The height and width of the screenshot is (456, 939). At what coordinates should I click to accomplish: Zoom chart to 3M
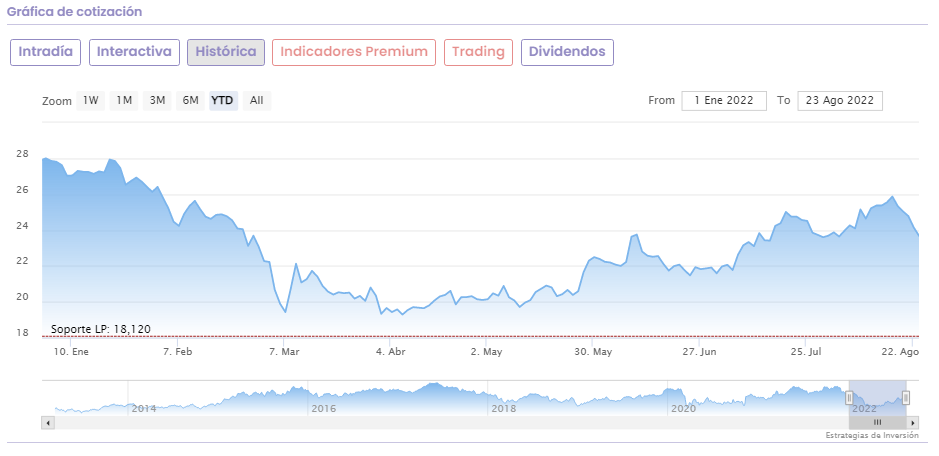click(x=157, y=100)
